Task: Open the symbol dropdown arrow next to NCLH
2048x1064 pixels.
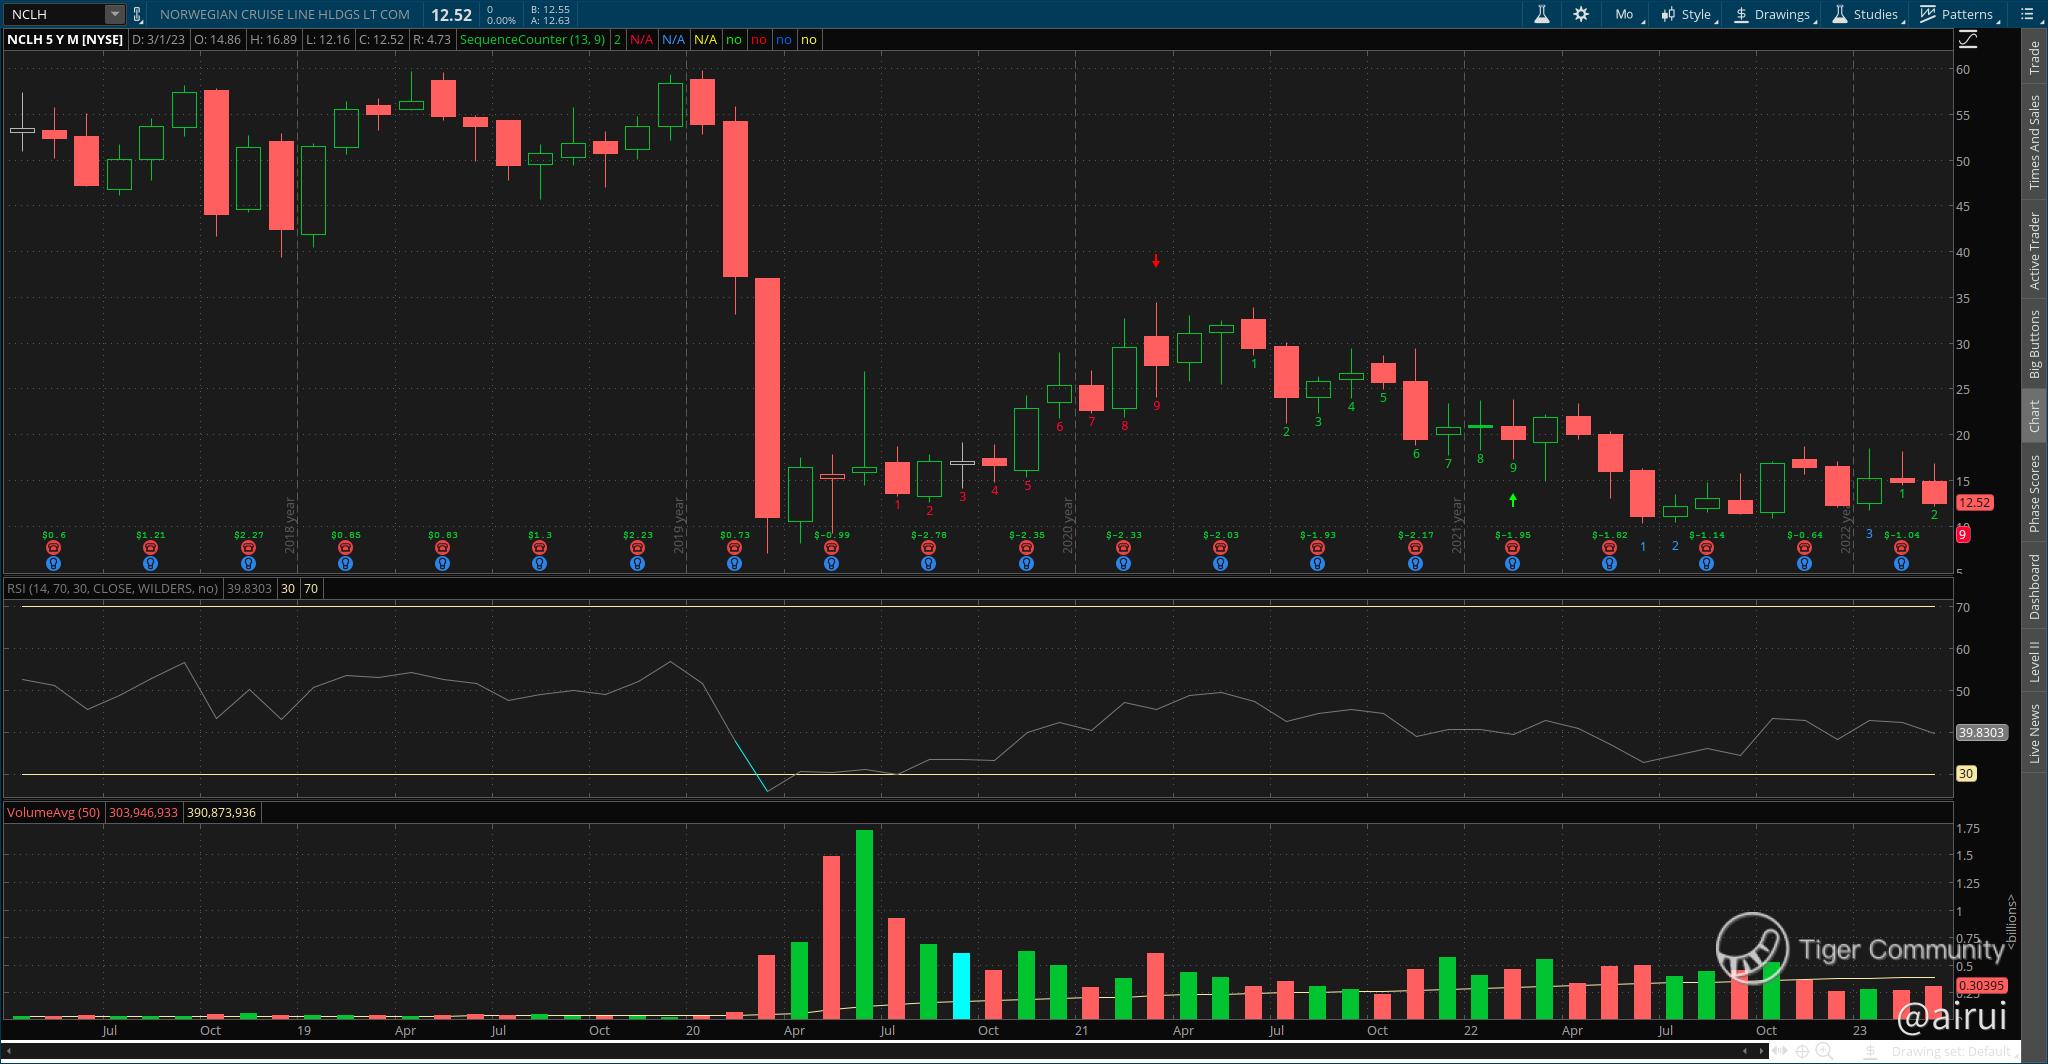Action: 114,14
